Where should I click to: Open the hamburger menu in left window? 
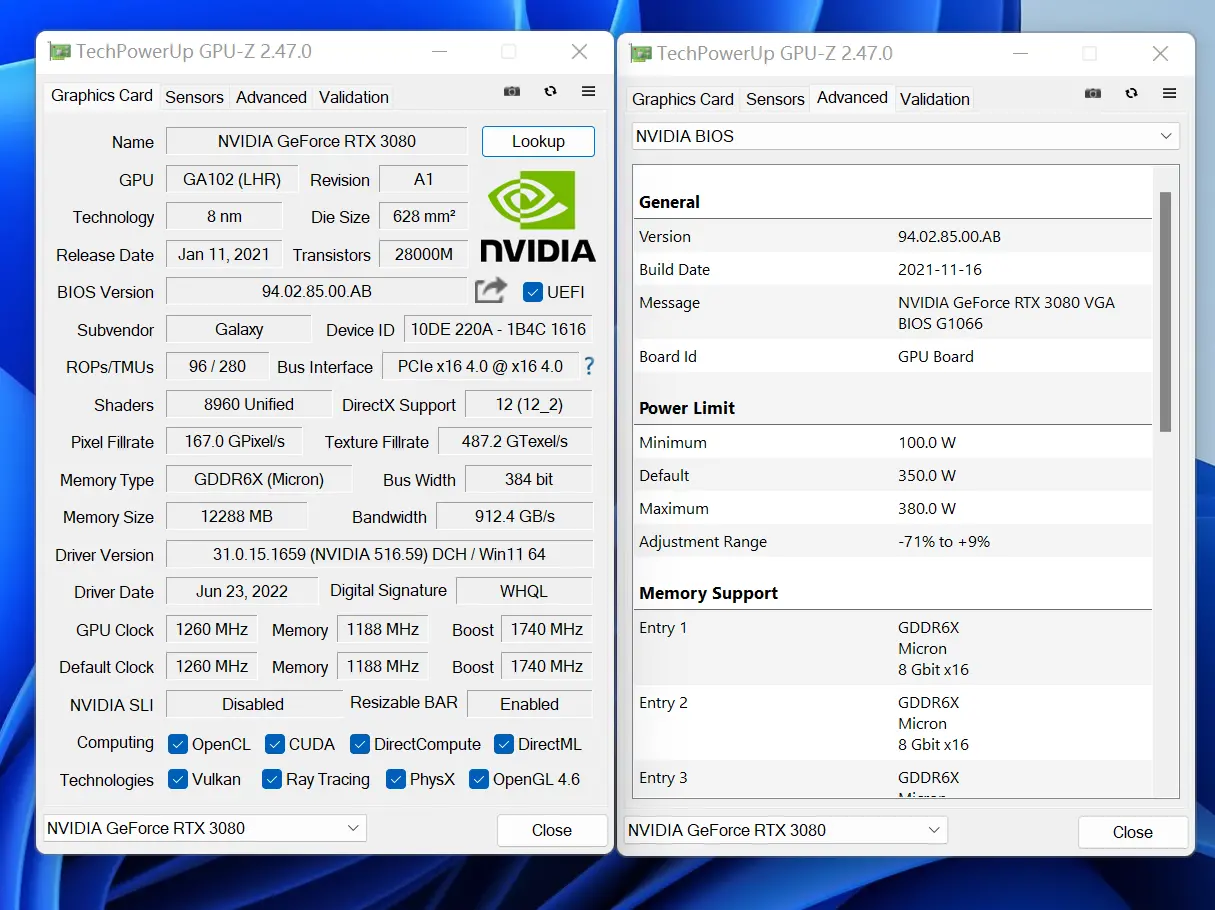click(x=588, y=91)
